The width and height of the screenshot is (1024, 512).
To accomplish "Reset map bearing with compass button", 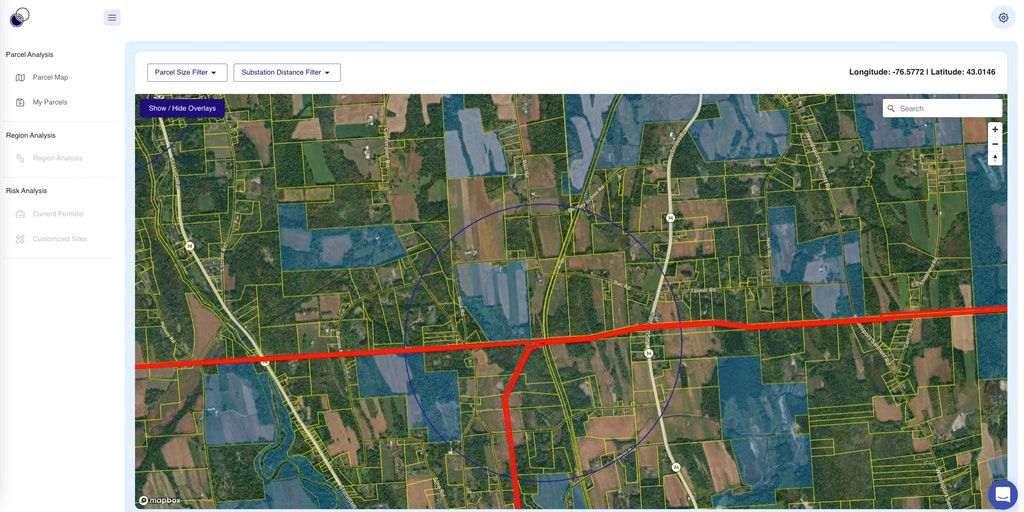I will pos(995,158).
